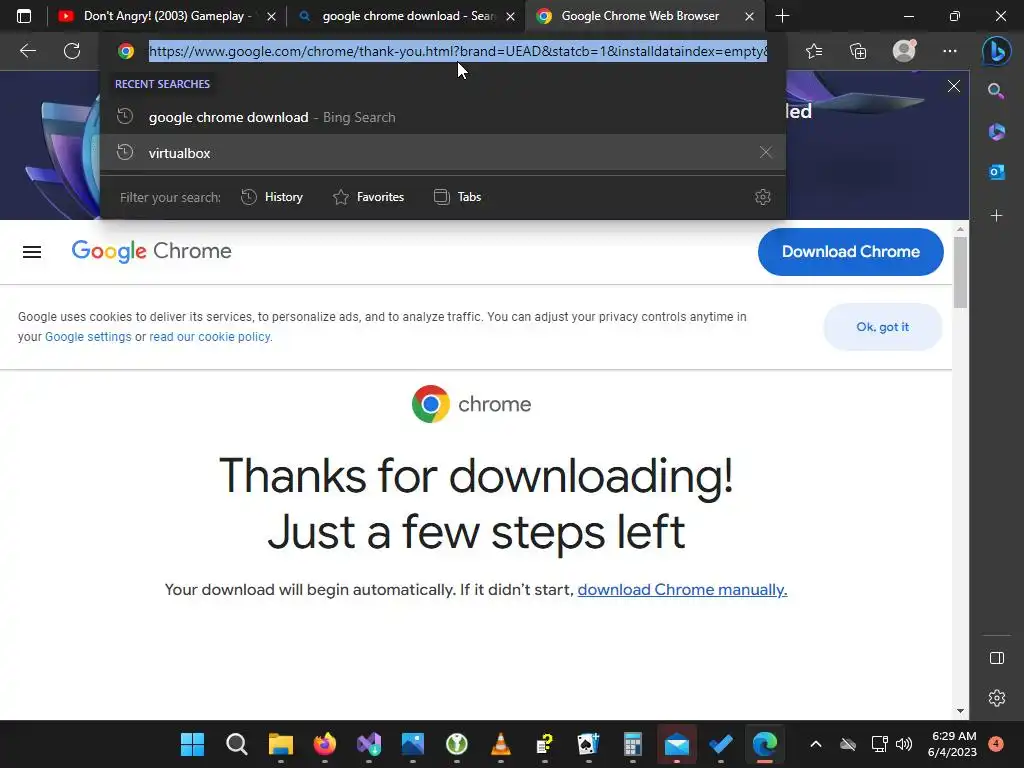
Task: Accept cookies with Ok, got it
Action: 882,327
